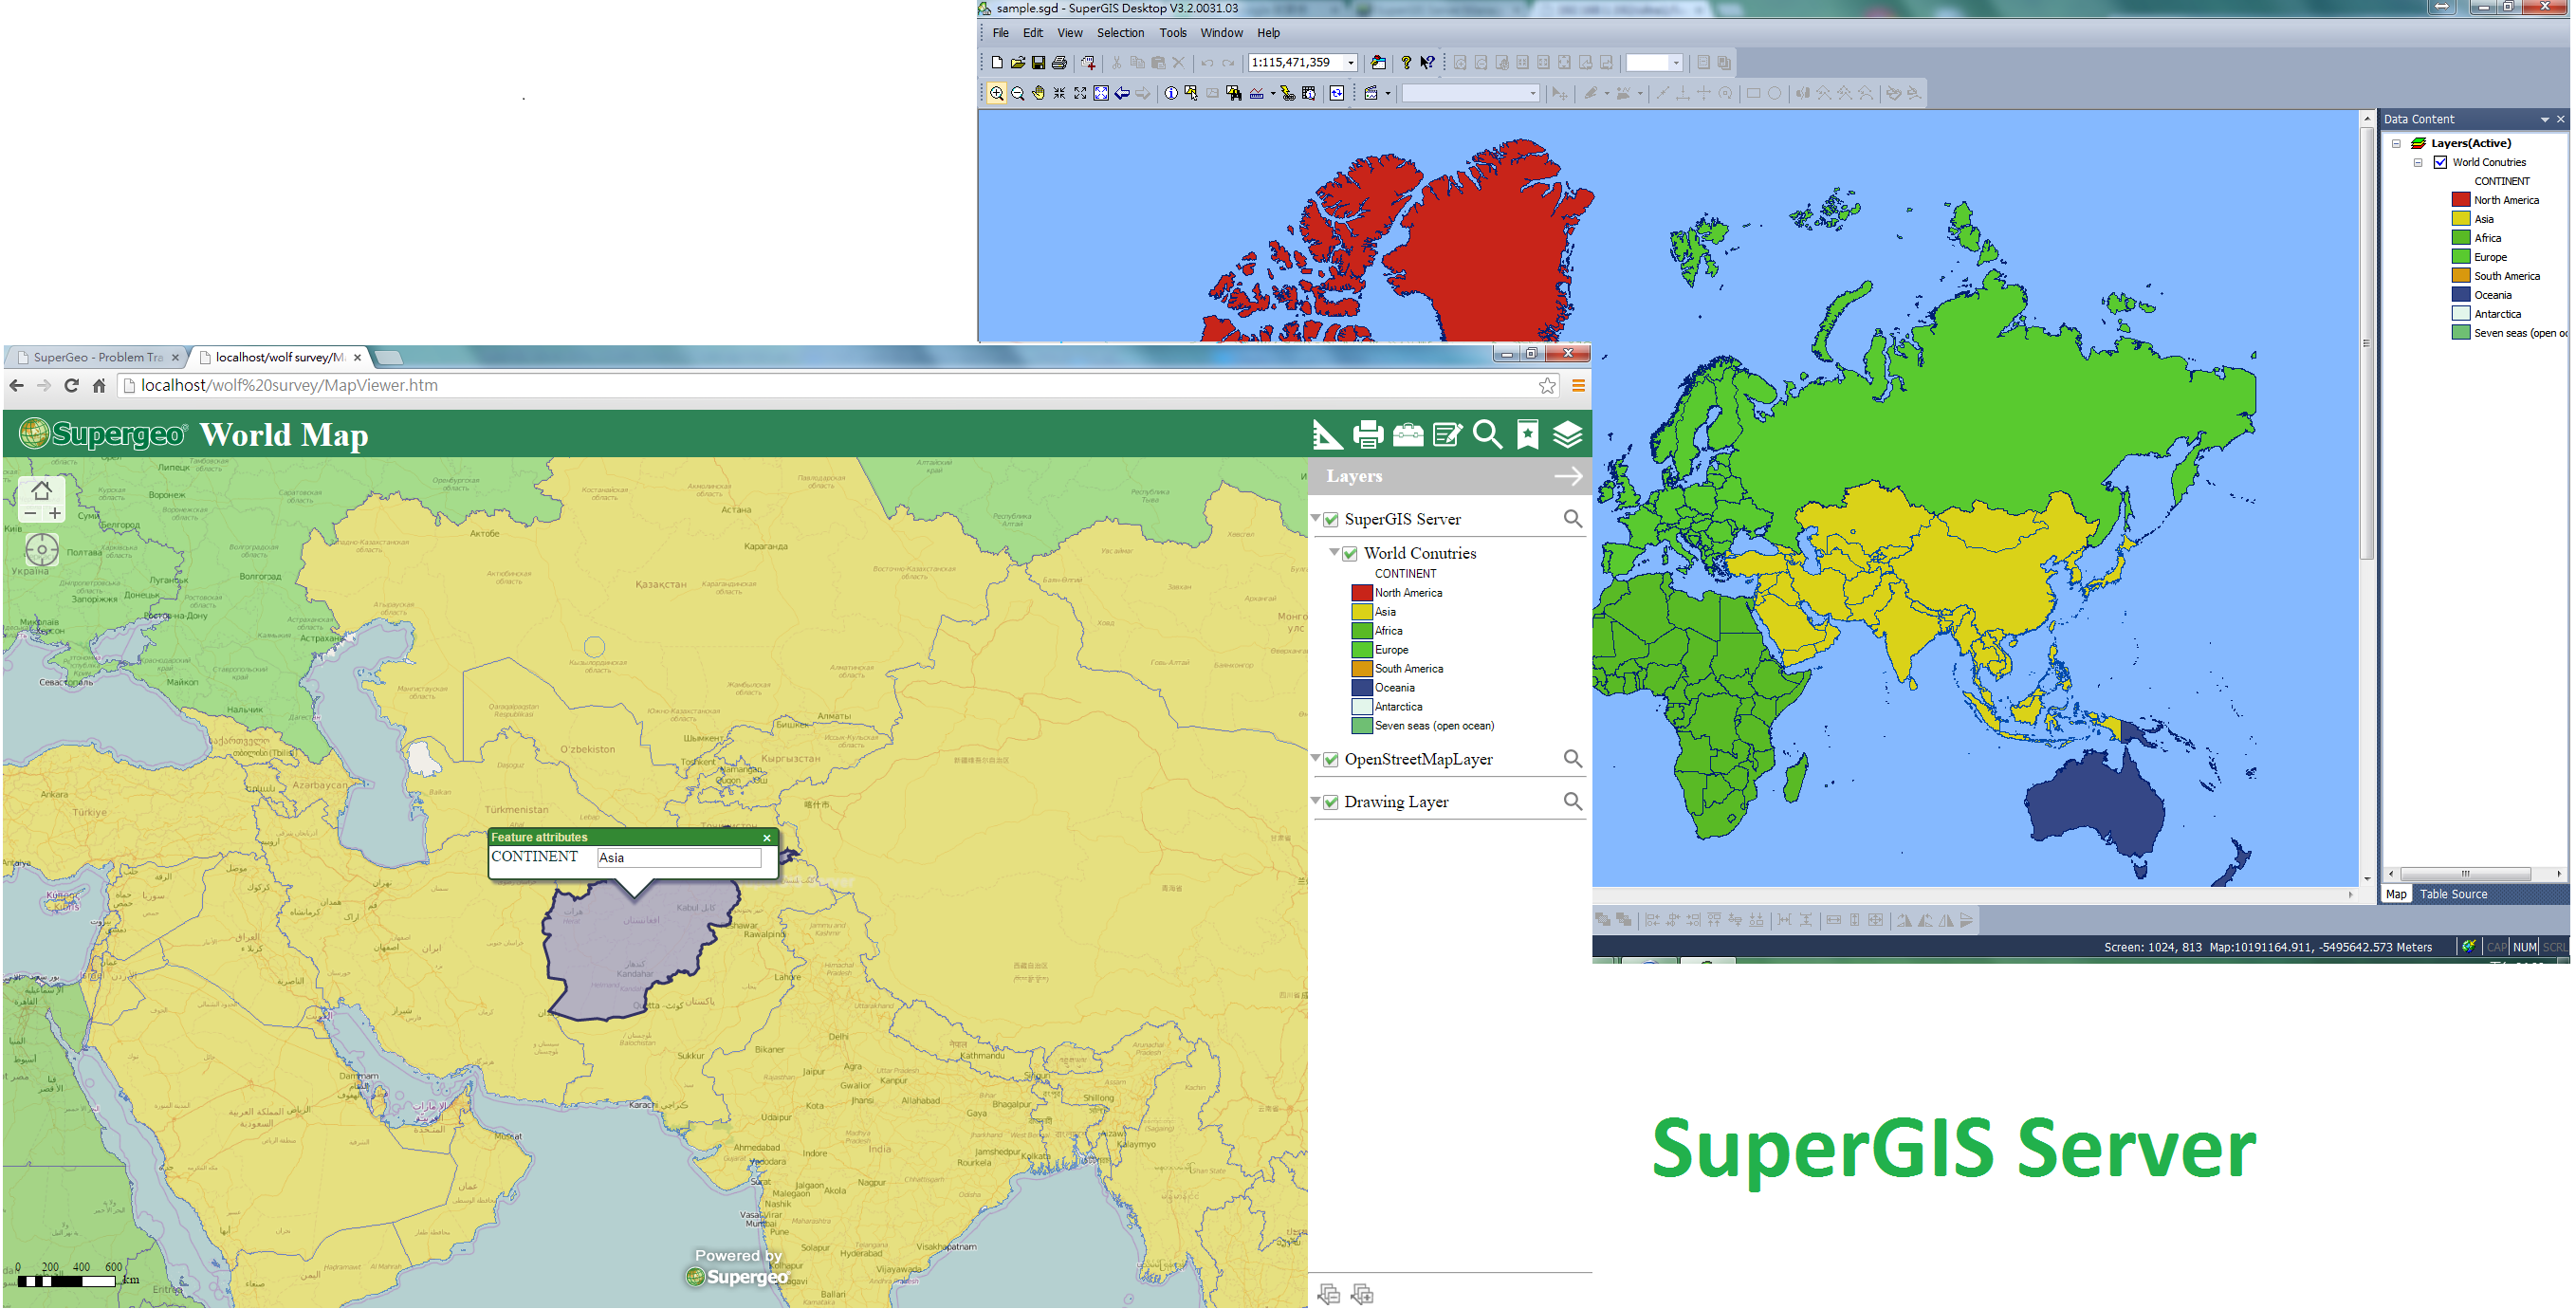The width and height of the screenshot is (2576, 1309).
Task: Toggle World Conutries checkbox in Data Content panel
Action: tap(2441, 162)
